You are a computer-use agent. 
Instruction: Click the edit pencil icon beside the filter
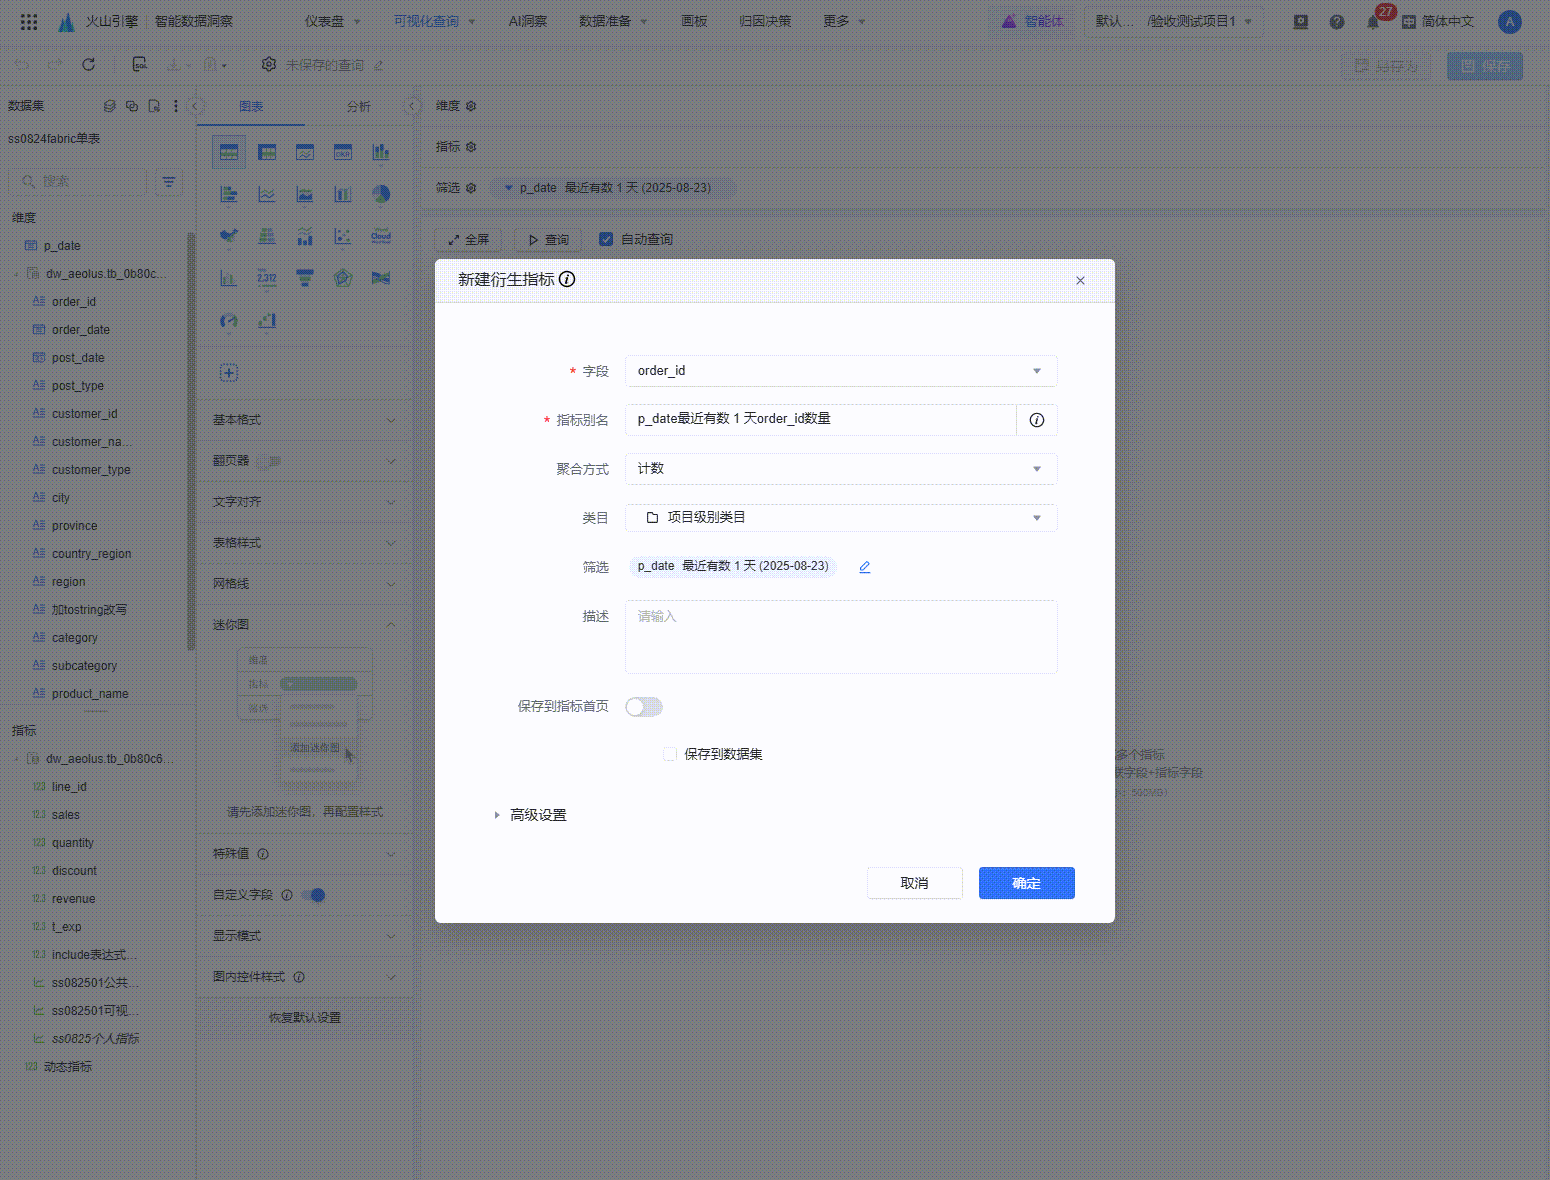coord(865,567)
